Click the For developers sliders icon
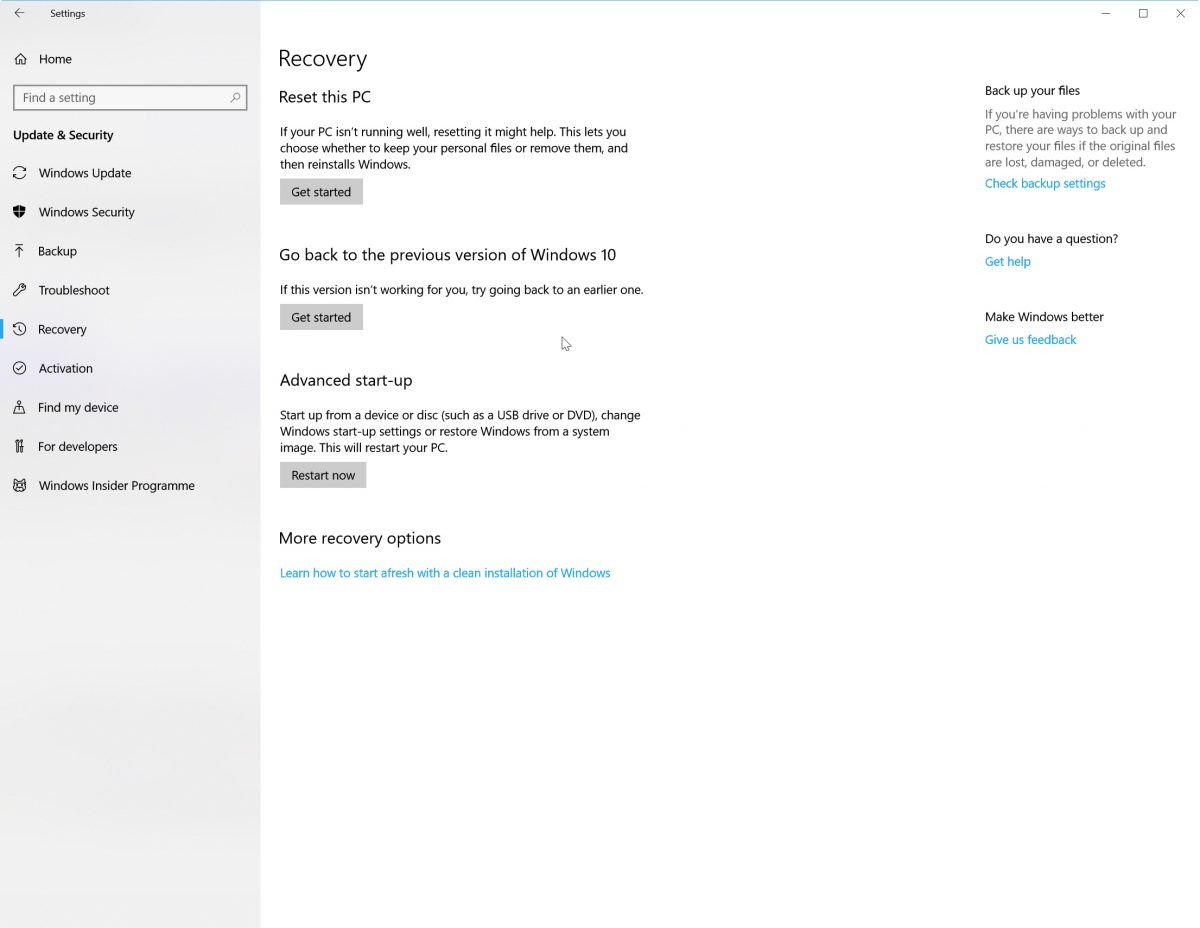 coord(19,446)
